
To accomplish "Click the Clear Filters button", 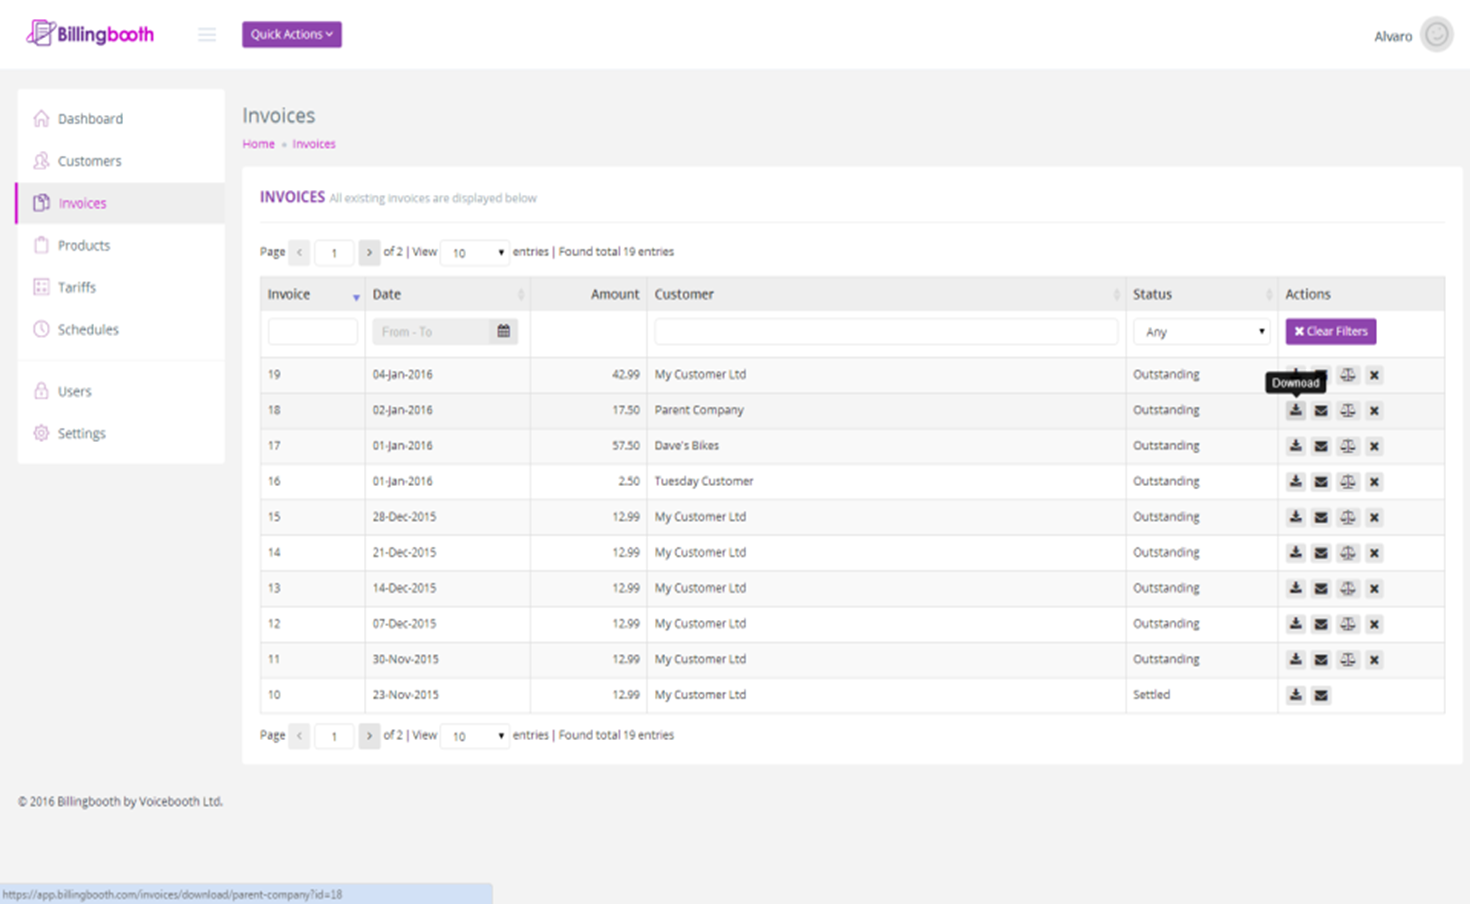I will pyautogui.click(x=1330, y=331).
